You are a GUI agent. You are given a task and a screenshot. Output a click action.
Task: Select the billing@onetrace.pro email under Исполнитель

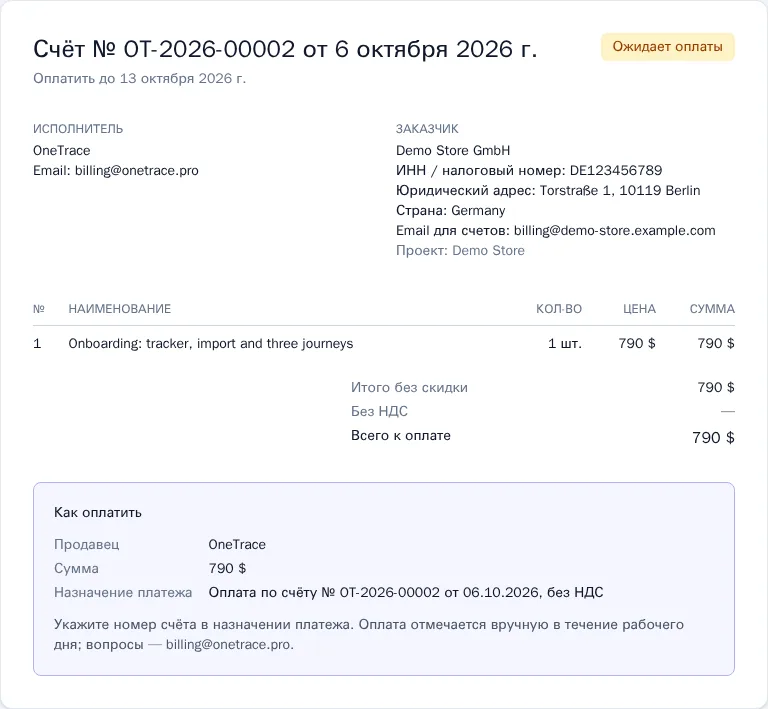136,170
